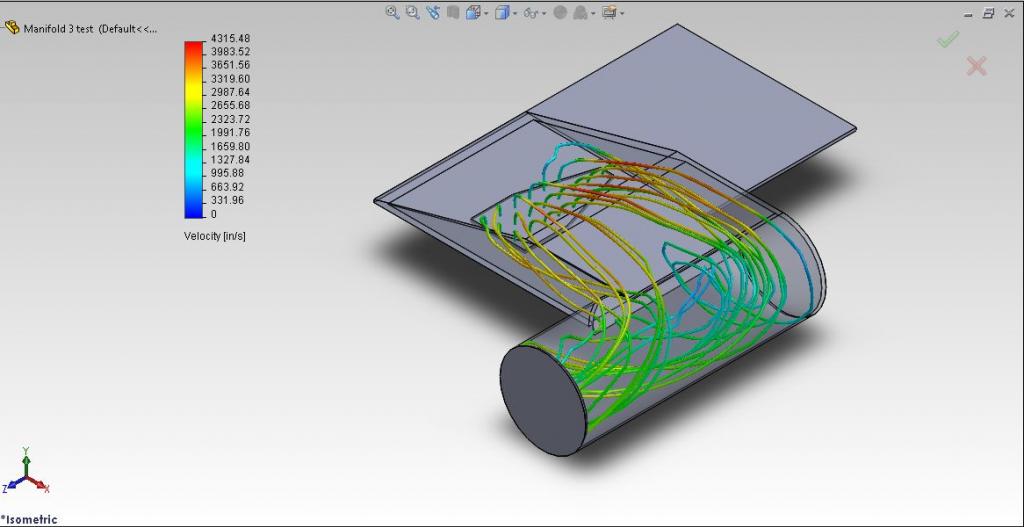Expand the Hide/Show Items dropdown arrow
Screen dimensions: 1024x527
point(544,13)
